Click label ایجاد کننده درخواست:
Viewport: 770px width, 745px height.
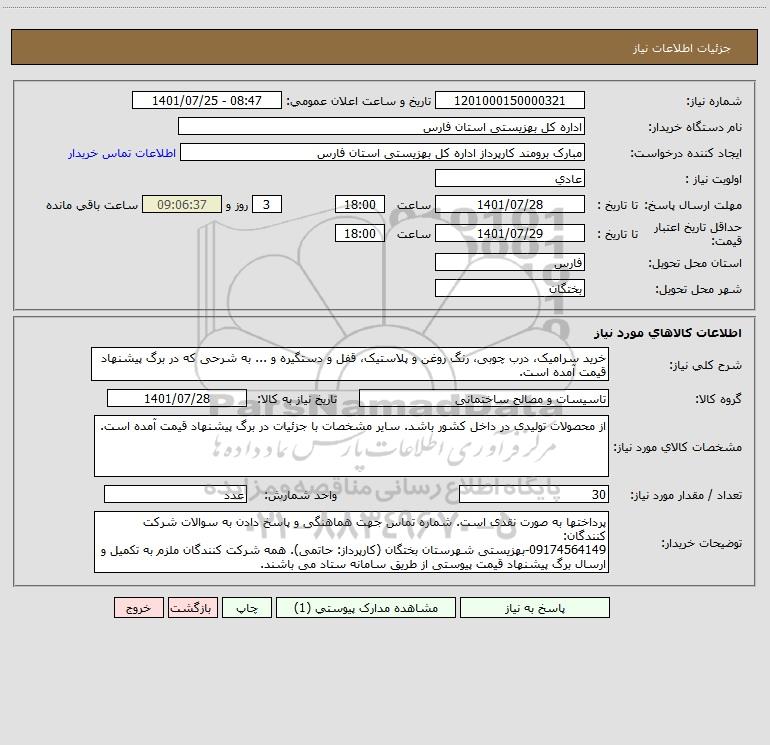pyautogui.click(x=686, y=154)
